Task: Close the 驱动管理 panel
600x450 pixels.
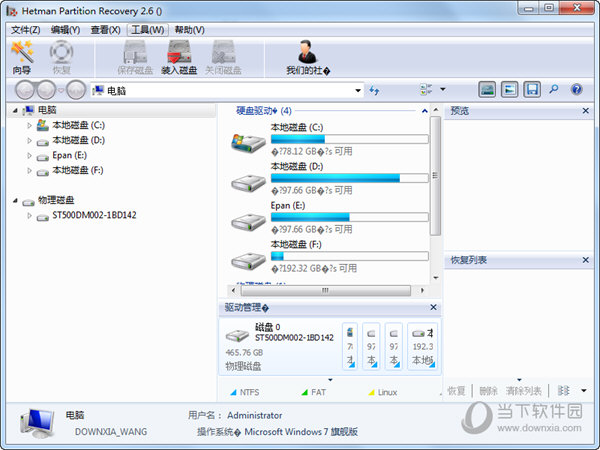Action: [433, 307]
